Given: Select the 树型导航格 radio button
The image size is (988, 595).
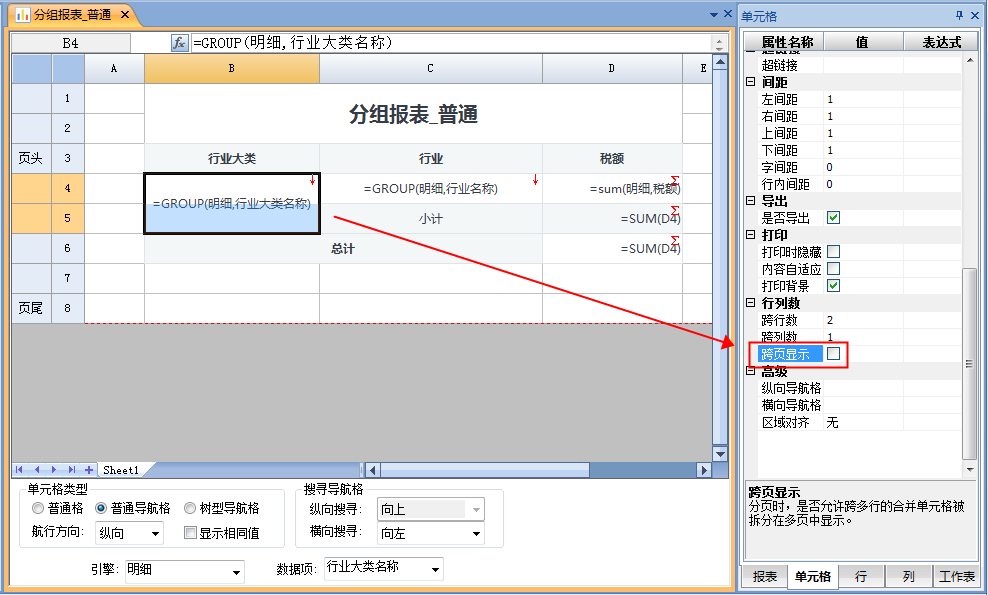Looking at the screenshot, I should [x=190, y=508].
